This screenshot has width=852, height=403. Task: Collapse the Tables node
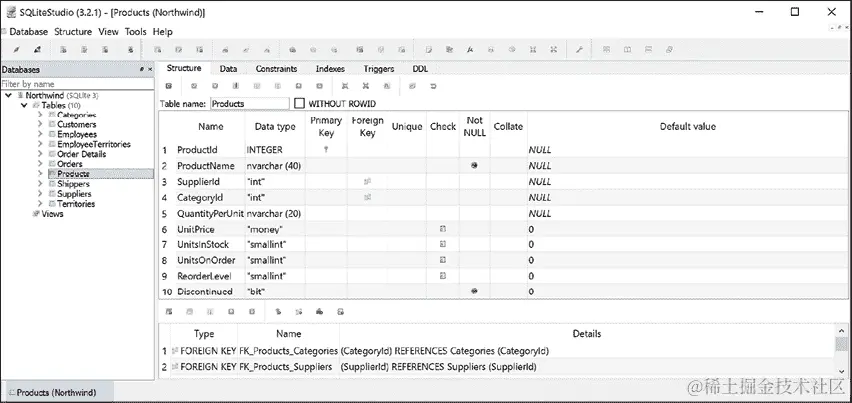click(x=24, y=105)
